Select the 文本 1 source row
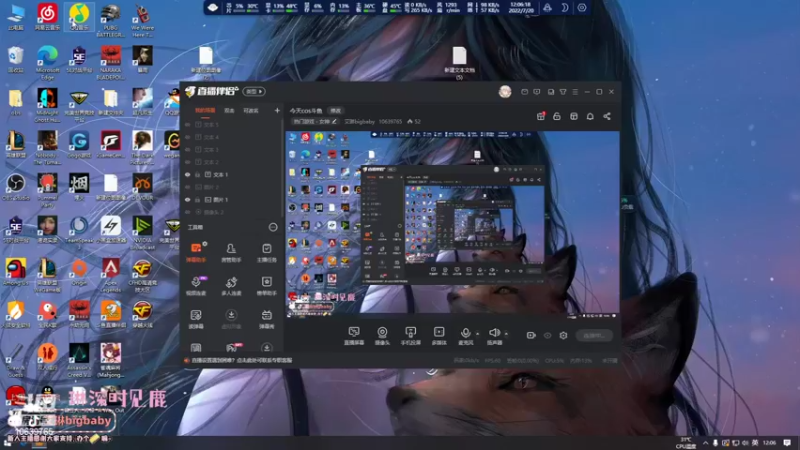Screen dimensions: 800x450 click(x=232, y=174)
